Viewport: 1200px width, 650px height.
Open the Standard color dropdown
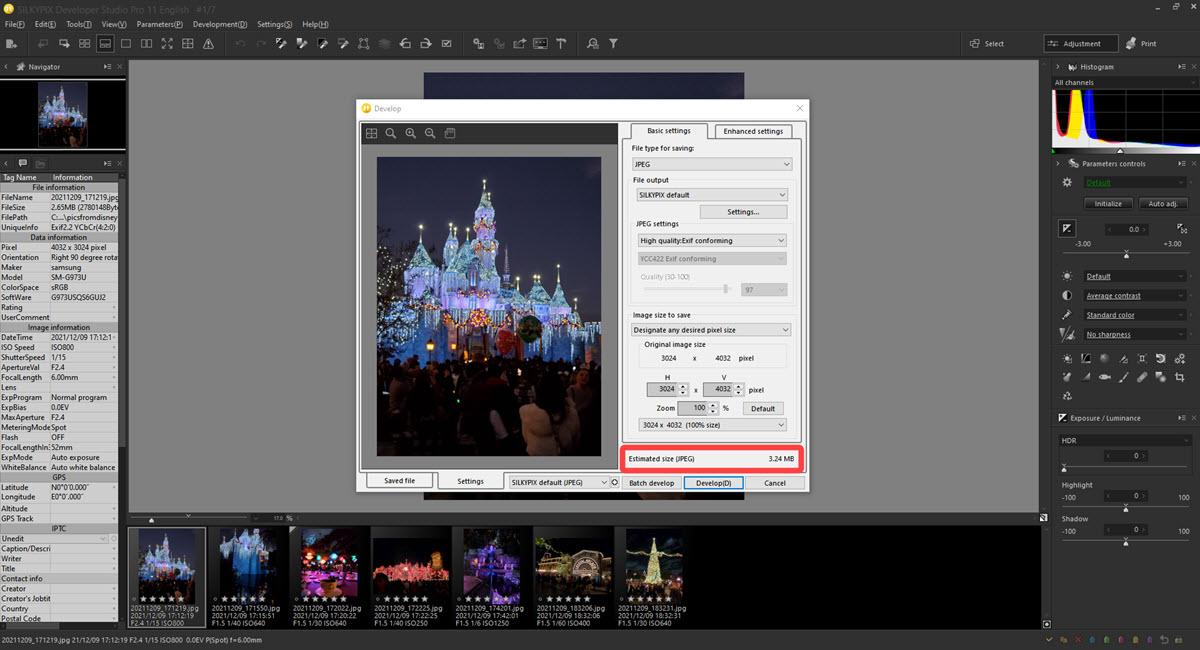pyautogui.click(x=1136, y=315)
